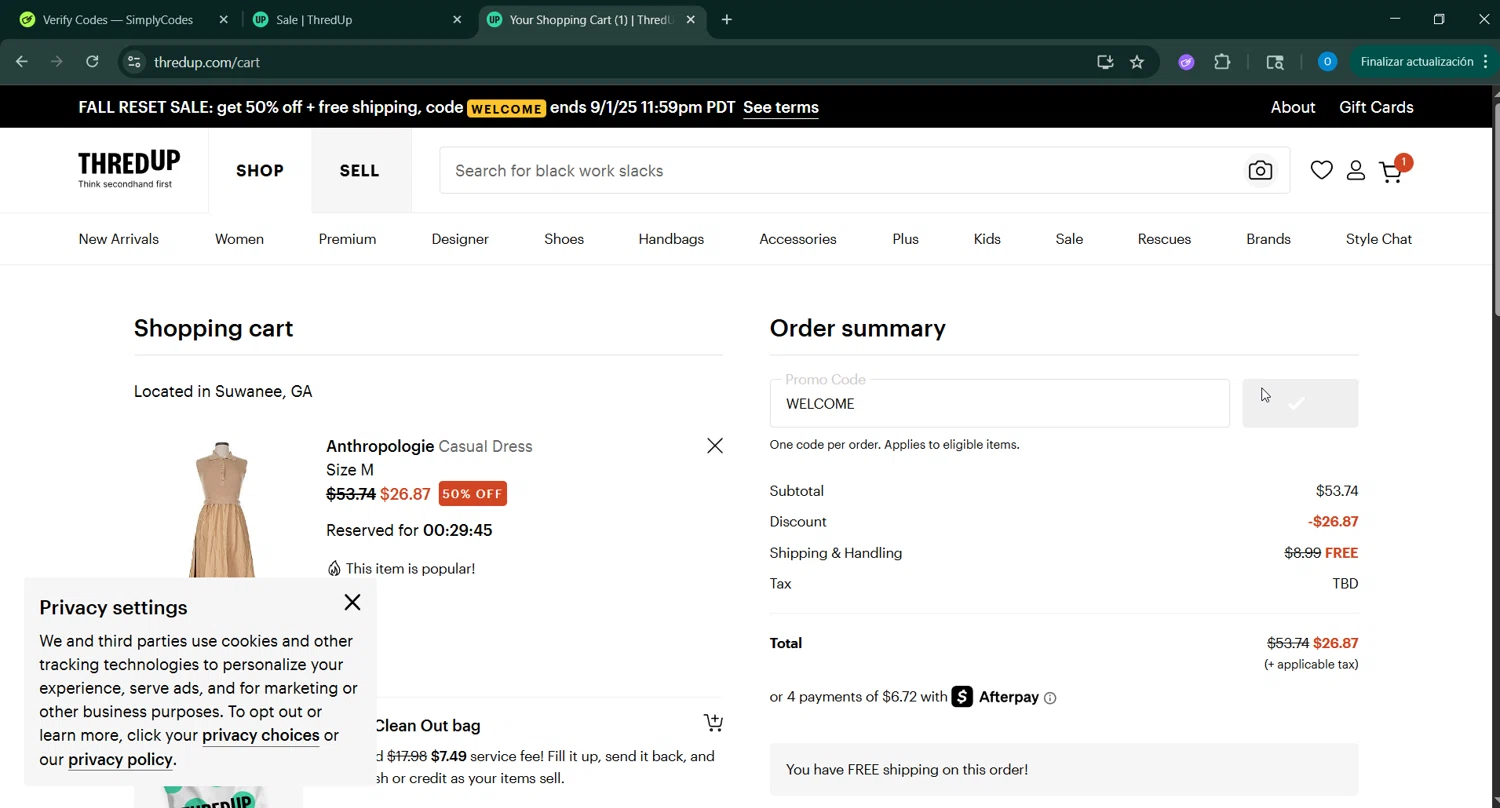This screenshot has width=1500, height=808.
Task: Click the Finalizar actualización button
Action: [1422, 62]
